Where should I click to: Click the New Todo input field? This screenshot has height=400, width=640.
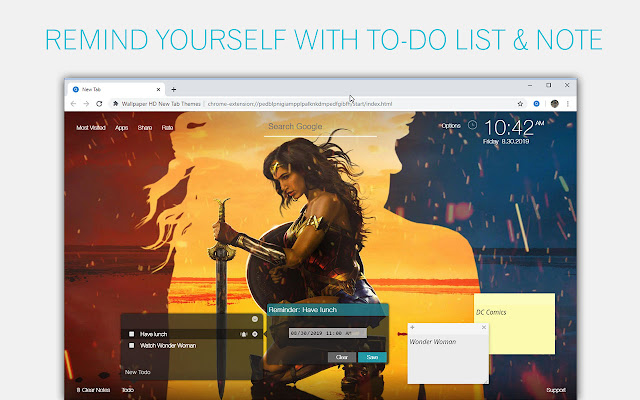coord(192,372)
